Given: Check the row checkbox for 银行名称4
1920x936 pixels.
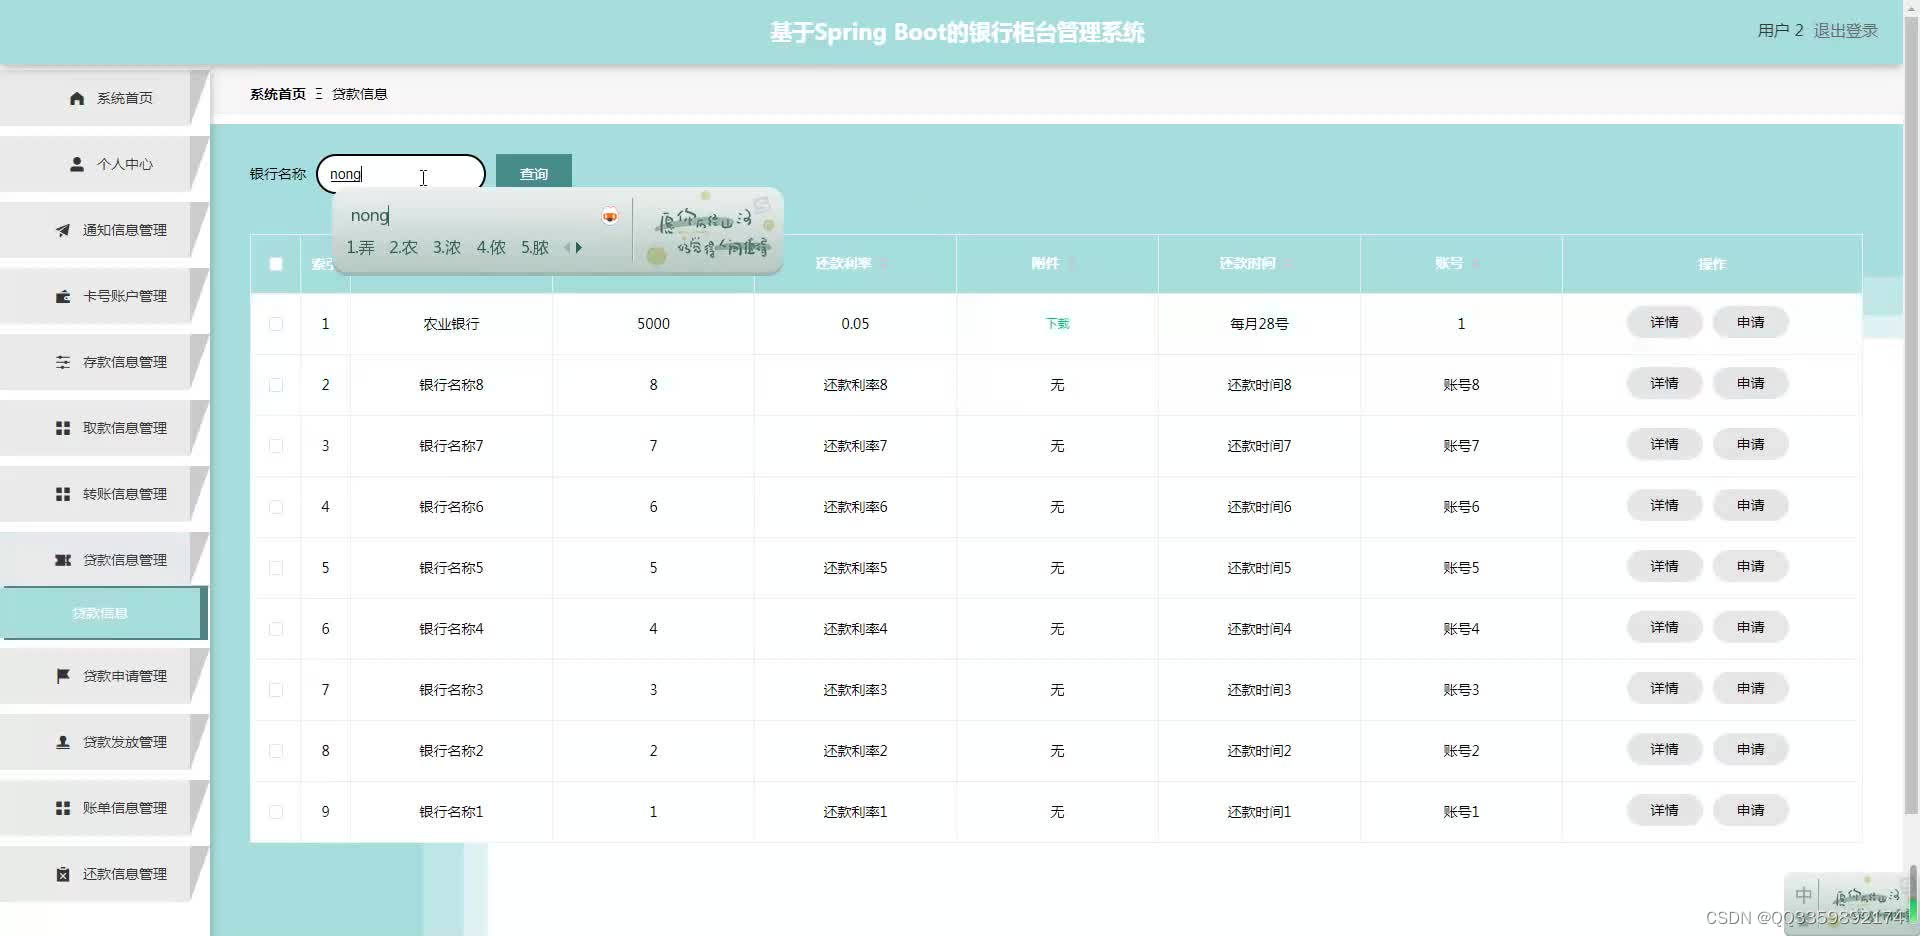Looking at the screenshot, I should (x=276, y=629).
